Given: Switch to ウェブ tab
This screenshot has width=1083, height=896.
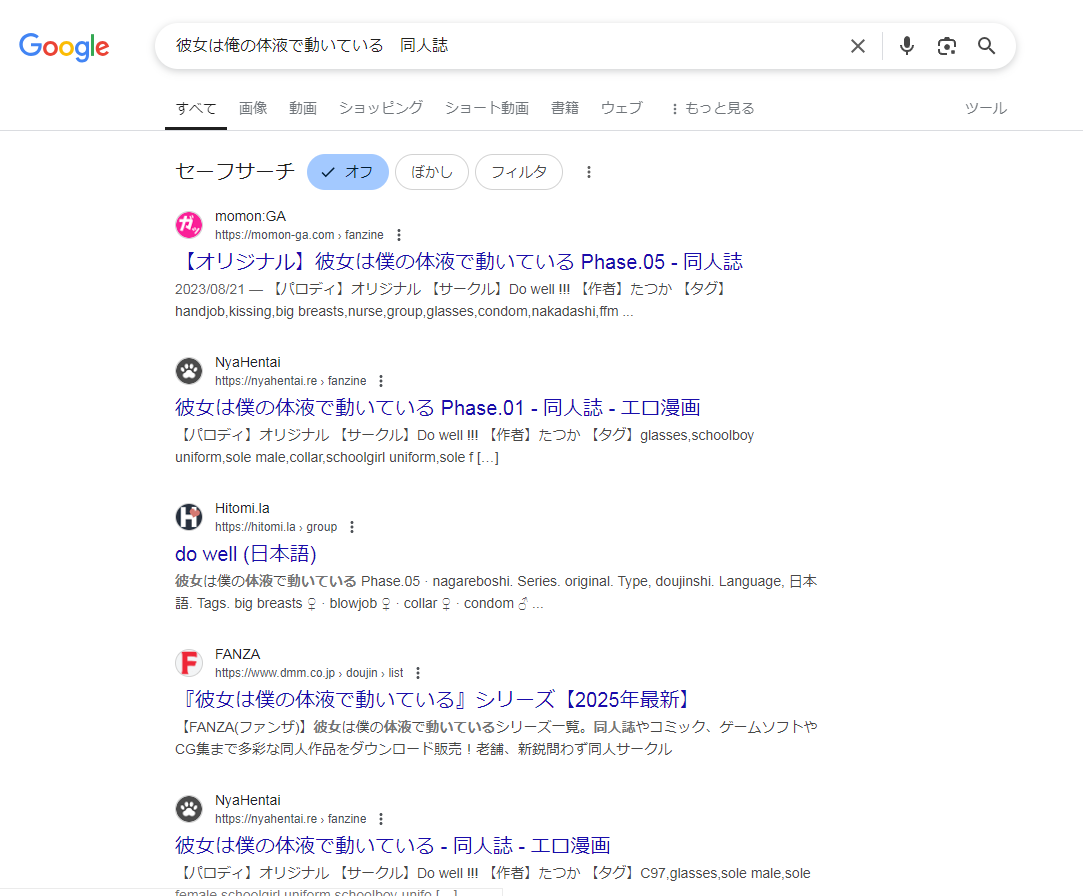Looking at the screenshot, I should tap(622, 108).
